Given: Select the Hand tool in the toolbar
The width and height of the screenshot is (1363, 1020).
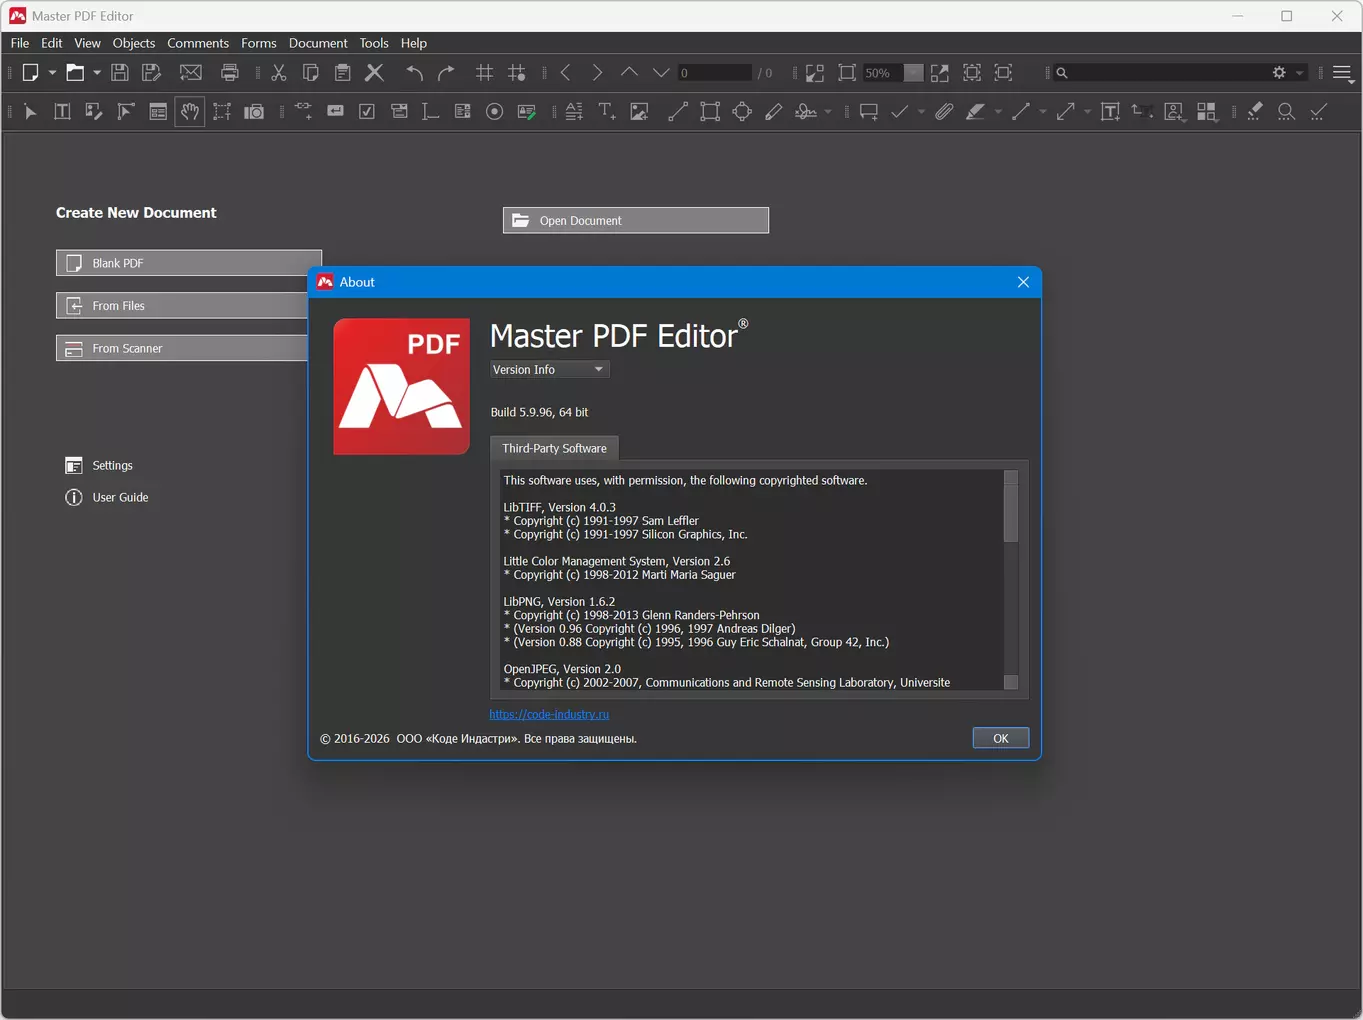Looking at the screenshot, I should click(190, 112).
